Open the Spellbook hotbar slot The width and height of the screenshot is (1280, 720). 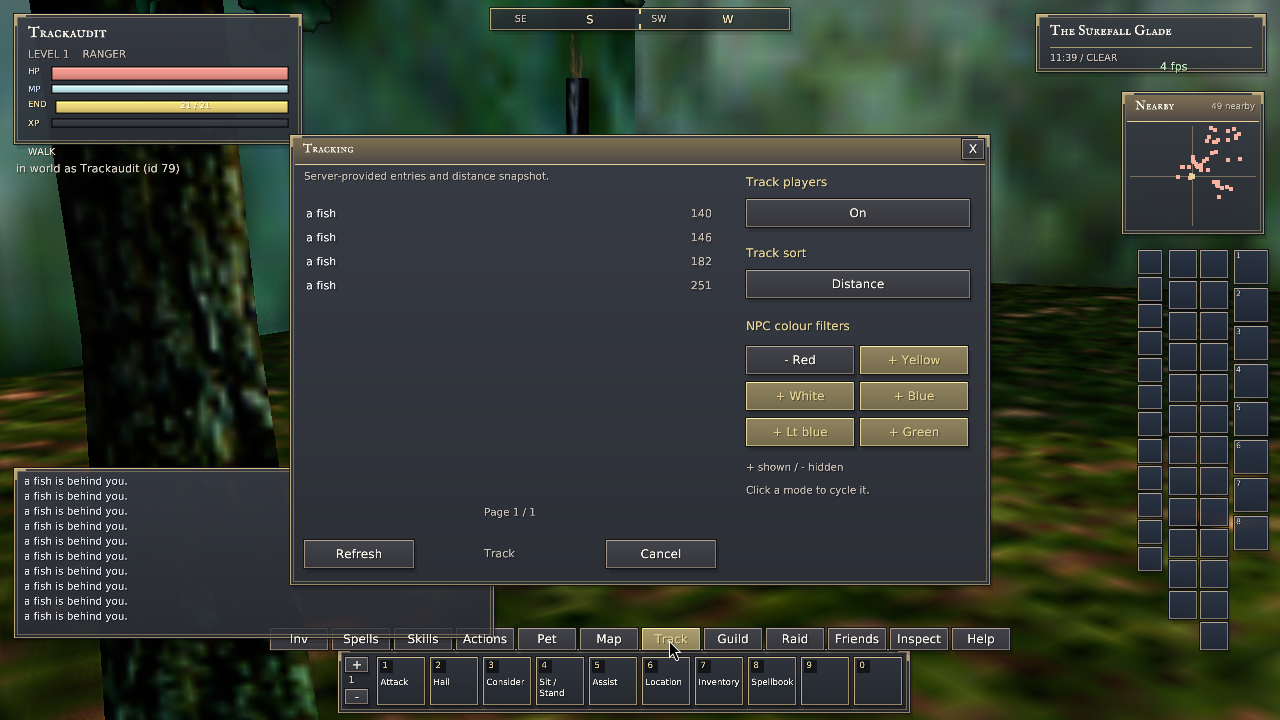pos(772,681)
